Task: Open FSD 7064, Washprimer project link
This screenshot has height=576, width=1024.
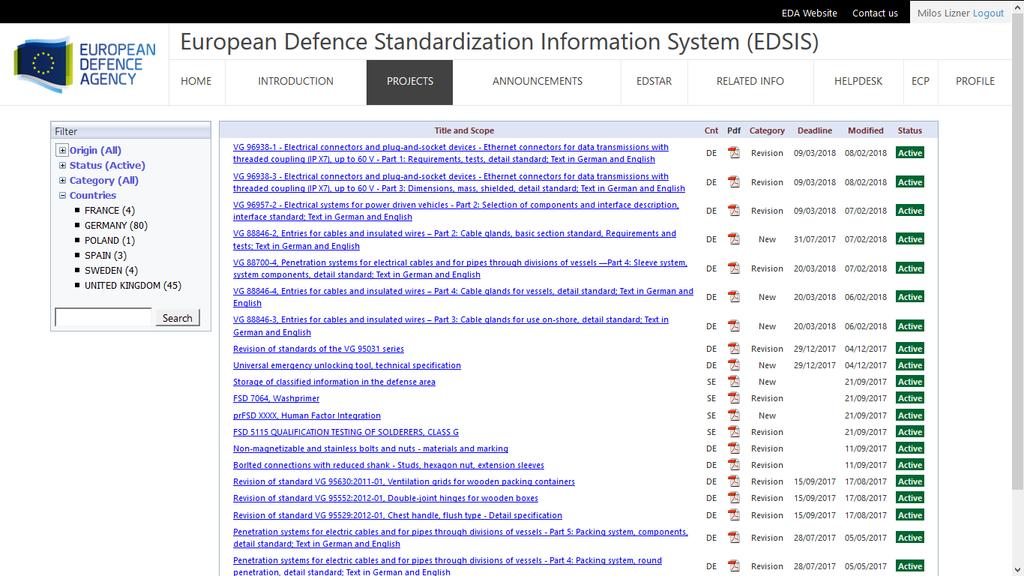Action: pos(276,398)
